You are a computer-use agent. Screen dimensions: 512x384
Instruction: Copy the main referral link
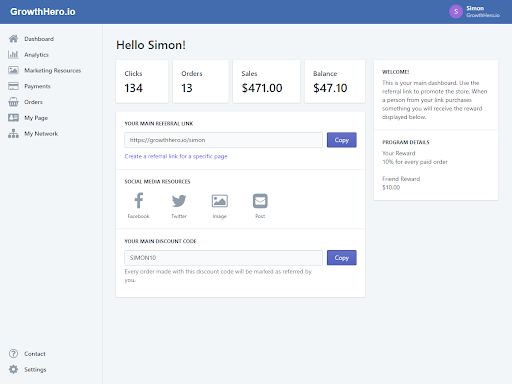click(x=342, y=140)
